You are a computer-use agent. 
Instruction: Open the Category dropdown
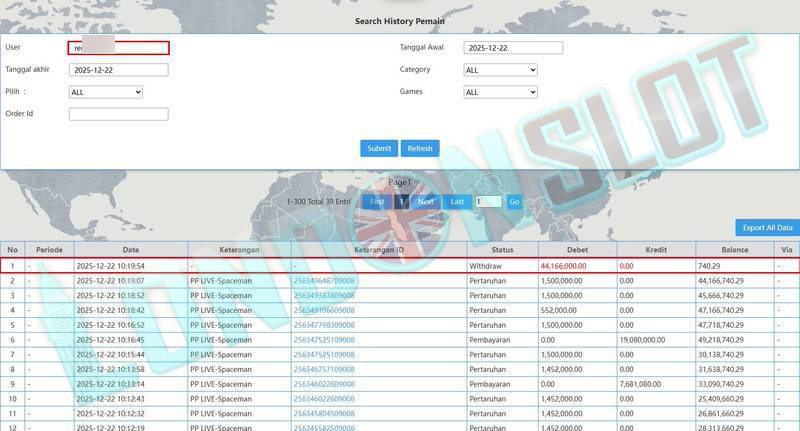pyautogui.click(x=500, y=70)
